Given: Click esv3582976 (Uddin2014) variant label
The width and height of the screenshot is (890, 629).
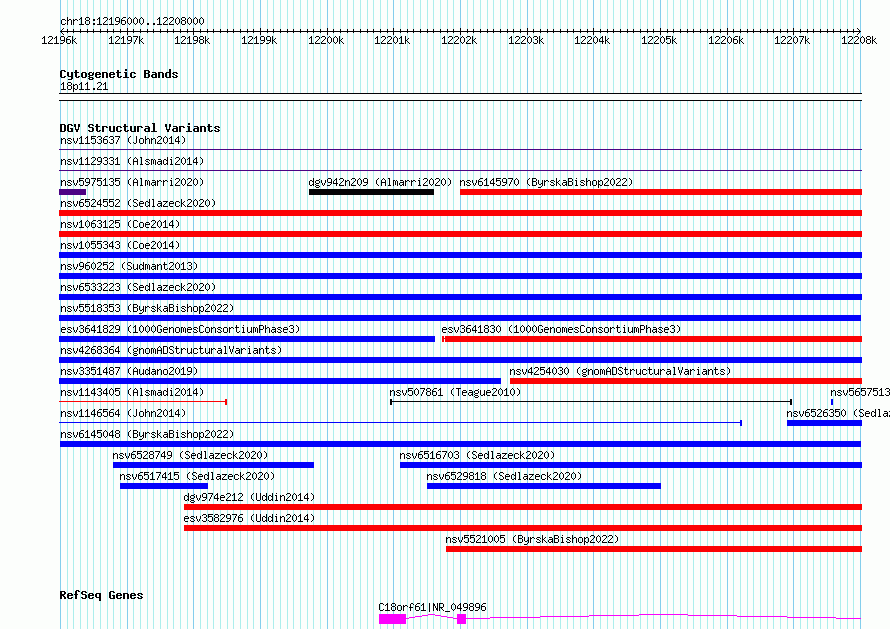Looking at the screenshot, I should pos(249,518).
